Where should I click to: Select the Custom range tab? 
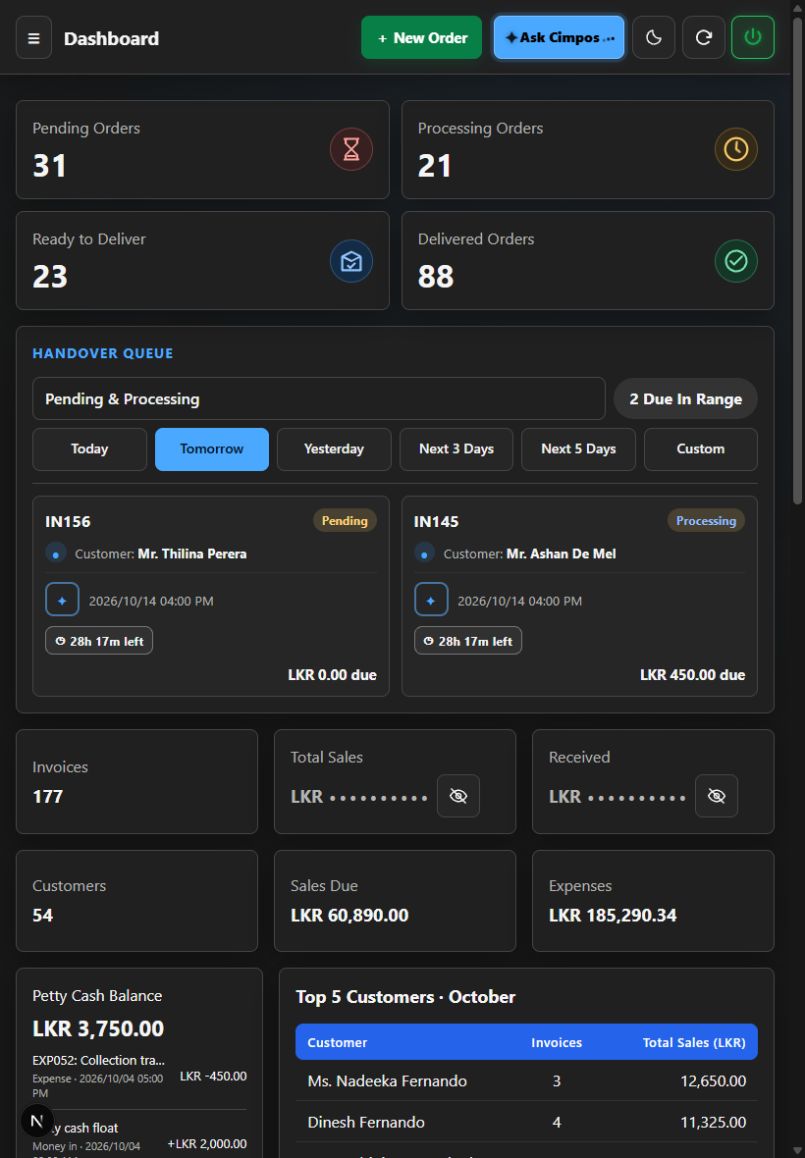tap(701, 449)
